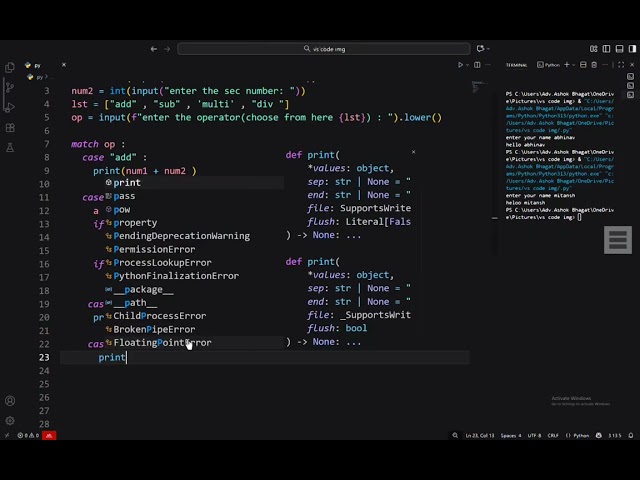Open the Testing flask view

[x=10, y=148]
